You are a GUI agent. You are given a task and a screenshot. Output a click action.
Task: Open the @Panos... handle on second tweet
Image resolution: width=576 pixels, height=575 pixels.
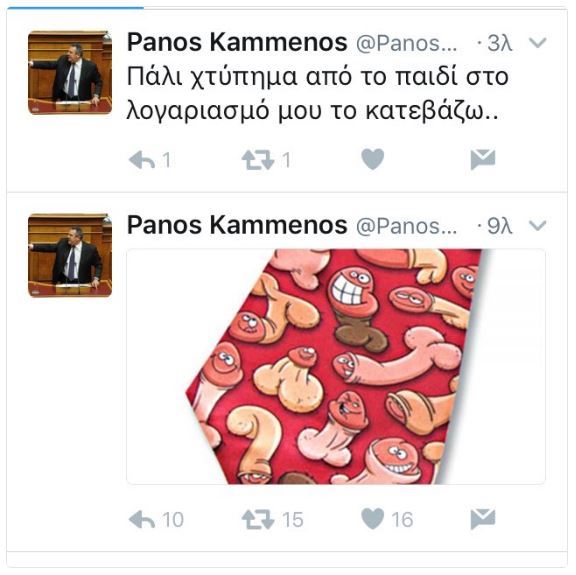click(x=407, y=226)
